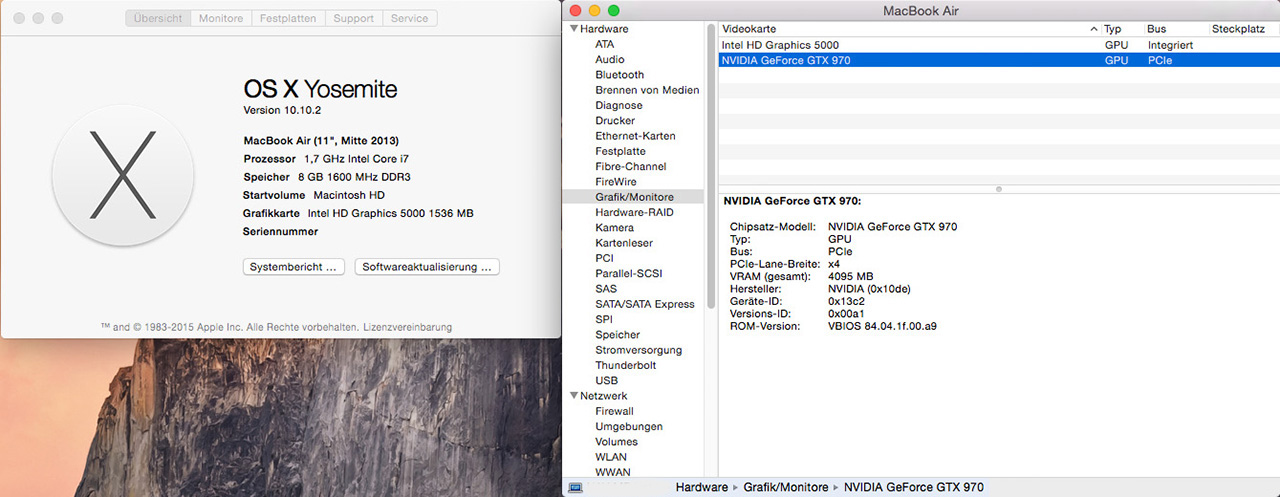Switch to the Monitore tab

(221, 18)
